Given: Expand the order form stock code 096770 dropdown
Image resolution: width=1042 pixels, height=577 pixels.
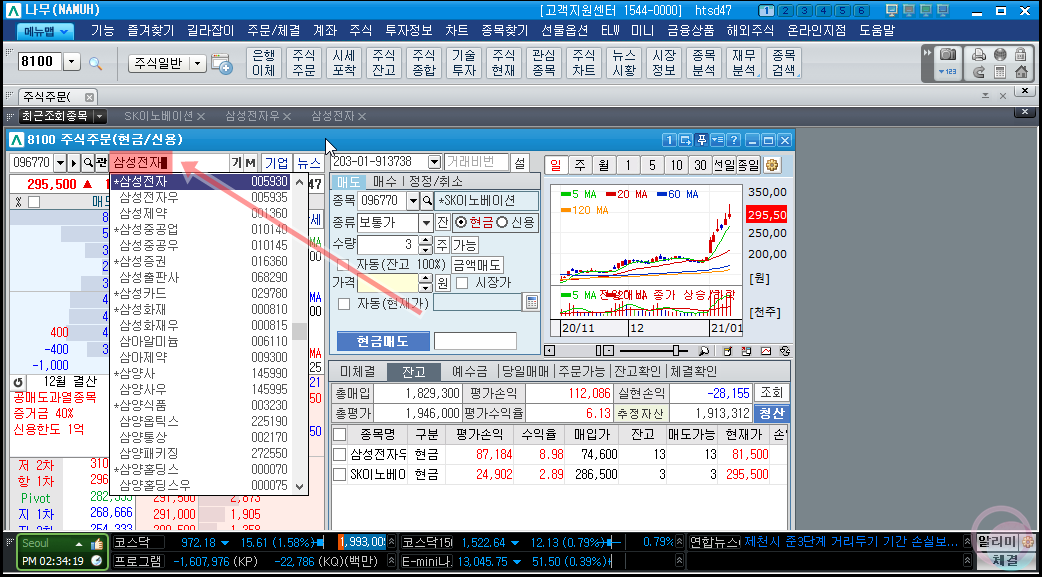Looking at the screenshot, I should pos(413,201).
